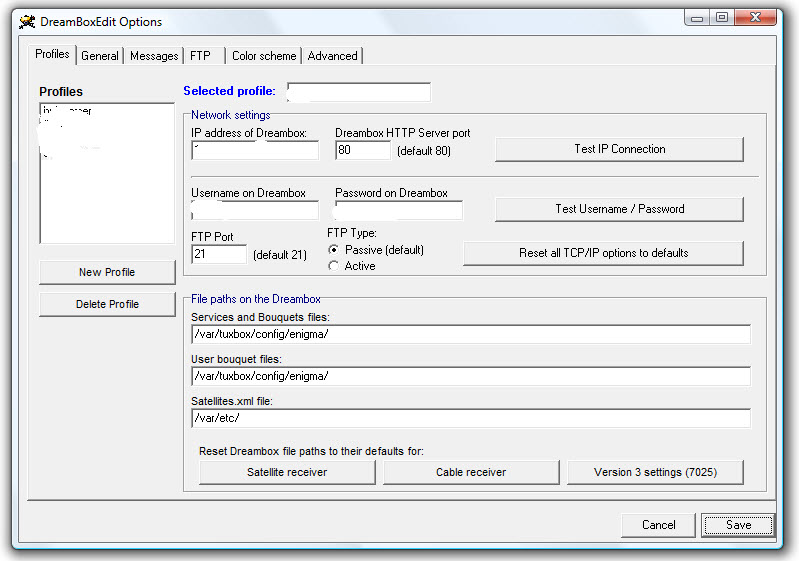Select Passive (default) FTP type
The image size is (799, 561).
(334, 250)
